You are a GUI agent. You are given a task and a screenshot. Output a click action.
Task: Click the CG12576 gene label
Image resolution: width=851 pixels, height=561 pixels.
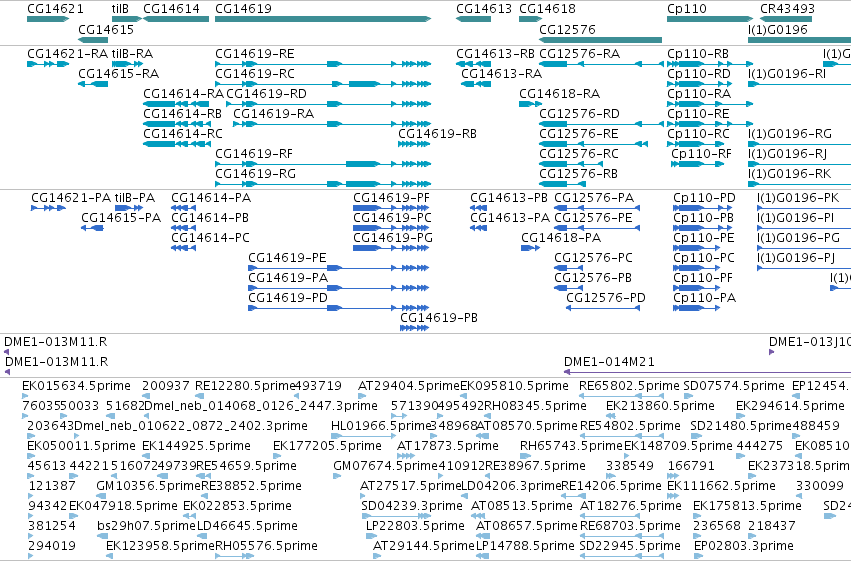coord(567,29)
